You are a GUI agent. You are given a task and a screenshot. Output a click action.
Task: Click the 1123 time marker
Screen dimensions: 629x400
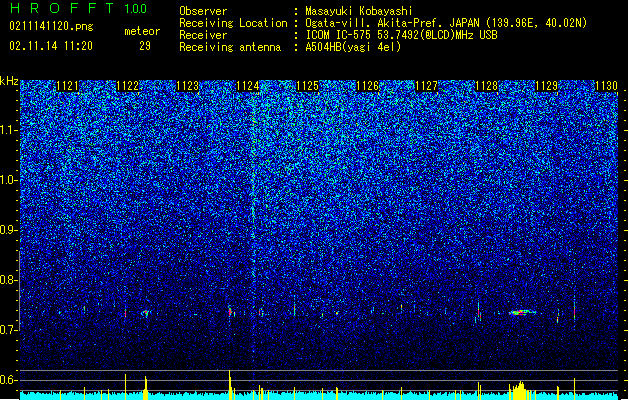187,86
